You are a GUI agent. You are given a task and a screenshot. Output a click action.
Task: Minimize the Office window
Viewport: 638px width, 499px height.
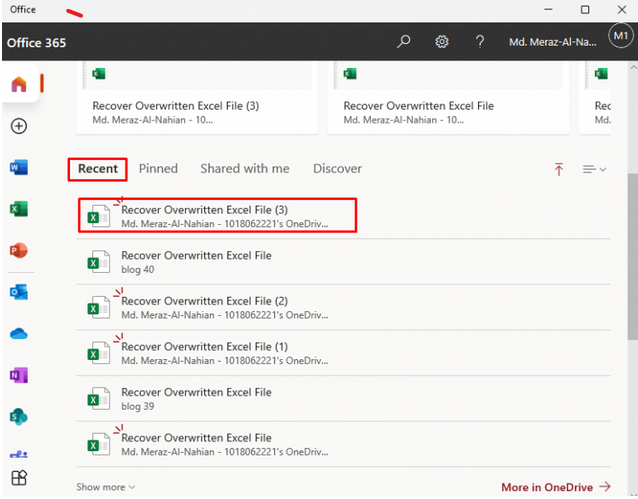548,9
